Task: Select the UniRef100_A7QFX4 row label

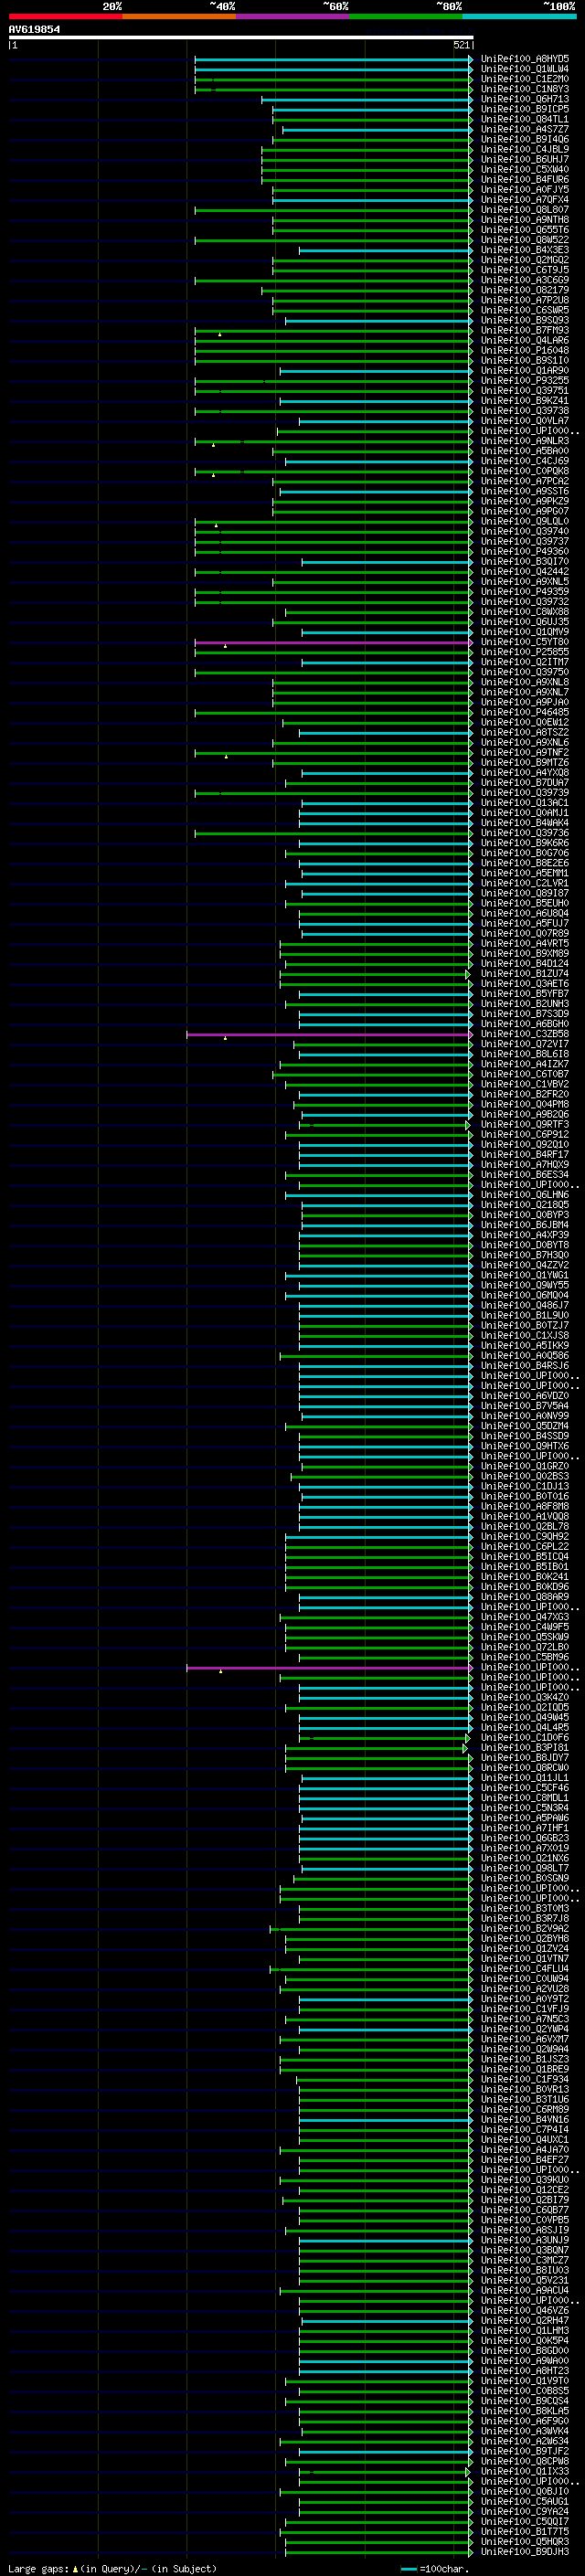Action: click(525, 200)
